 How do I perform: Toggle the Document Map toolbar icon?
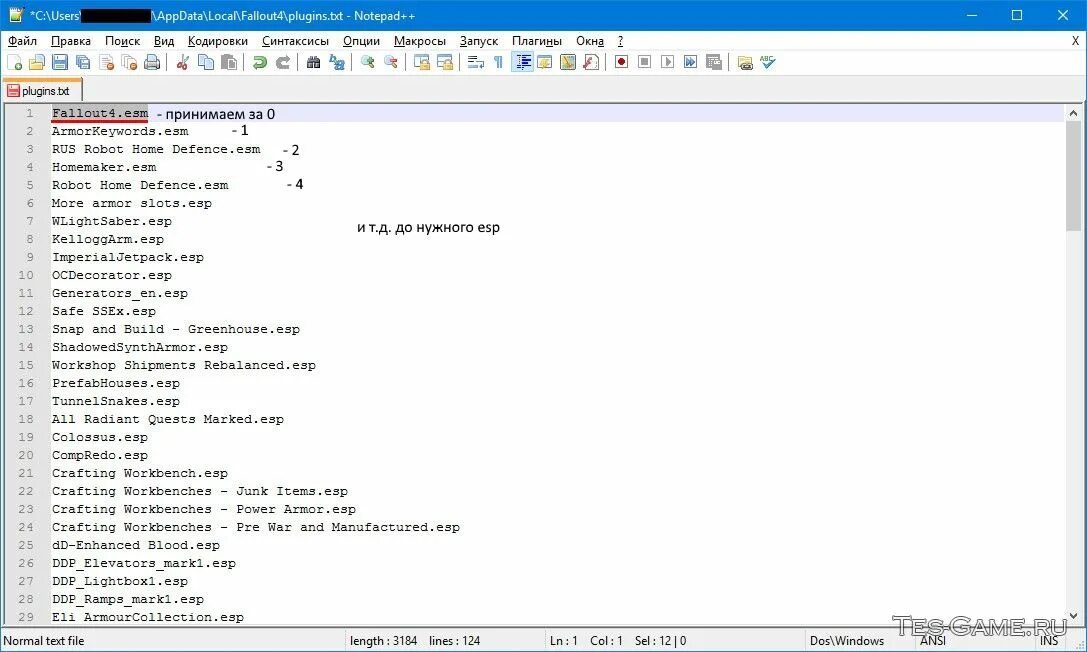point(568,62)
